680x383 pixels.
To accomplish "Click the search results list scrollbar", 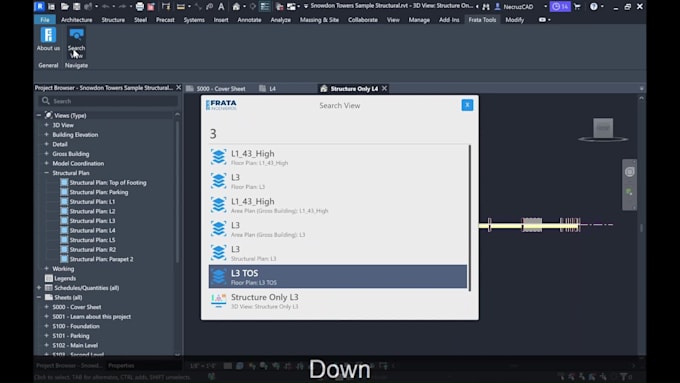I will (x=470, y=218).
